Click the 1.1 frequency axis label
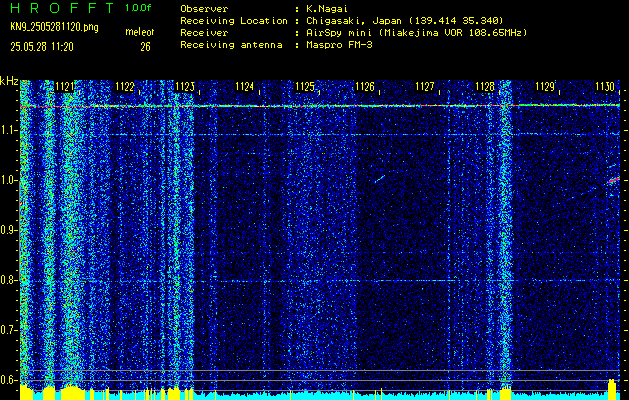The height and width of the screenshot is (400, 629). (8, 131)
